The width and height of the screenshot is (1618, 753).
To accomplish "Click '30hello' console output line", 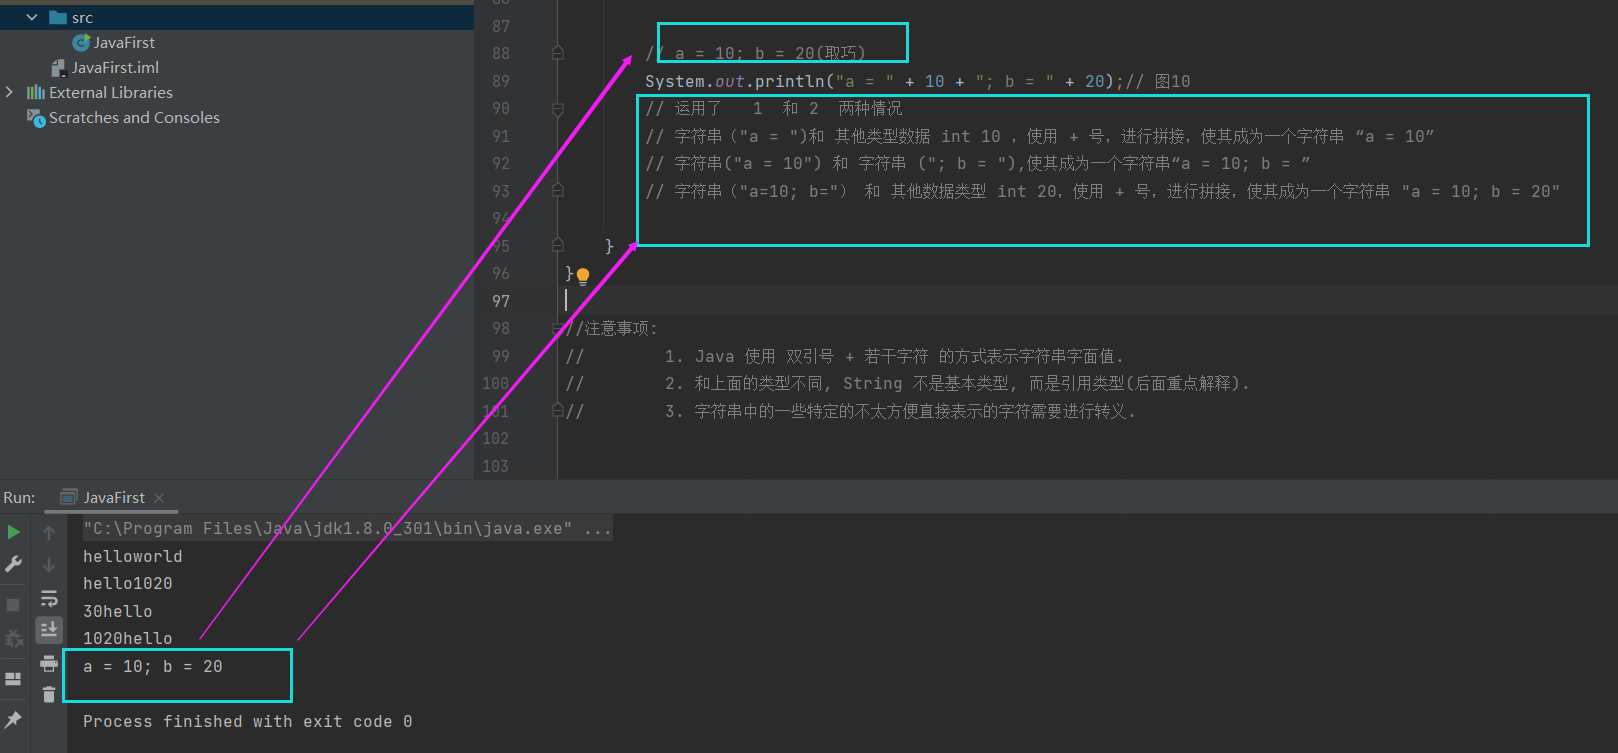I will pyautogui.click(x=117, y=611).
